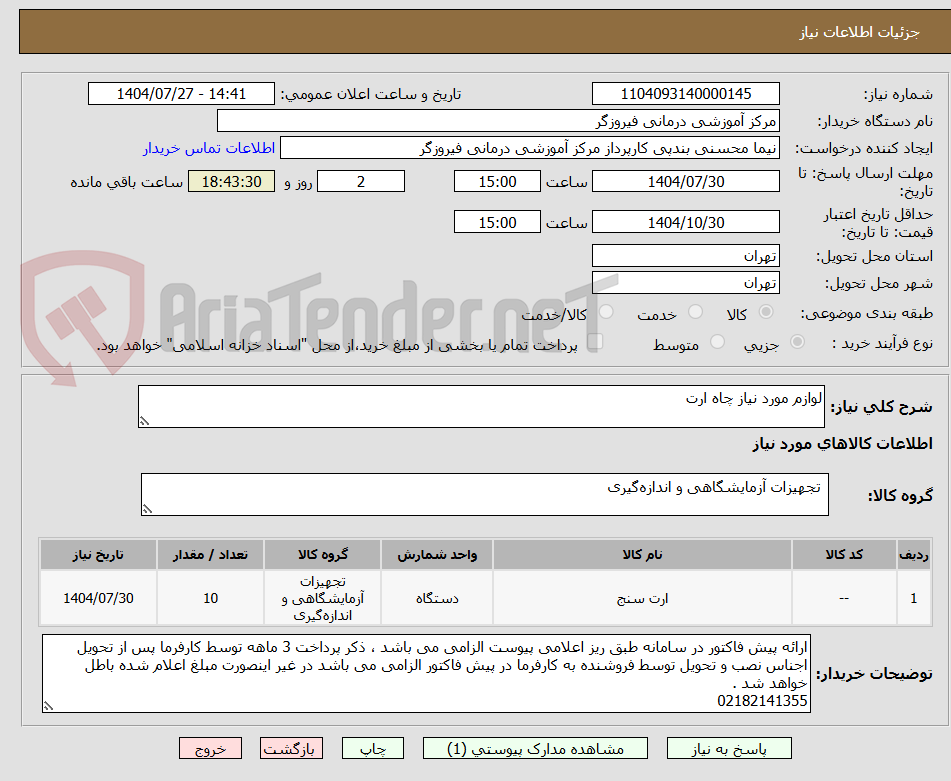This screenshot has width=951, height=781.
Task: Click the شهر محل تحویل field
Action: click(x=685, y=283)
